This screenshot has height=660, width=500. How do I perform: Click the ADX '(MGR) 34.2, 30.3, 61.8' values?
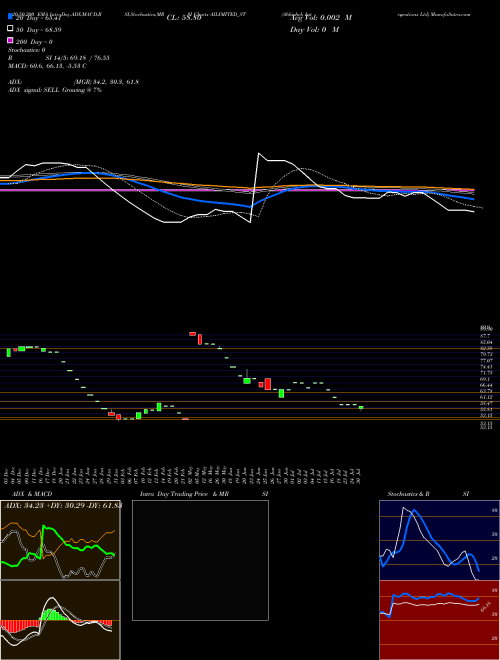pos(106,82)
